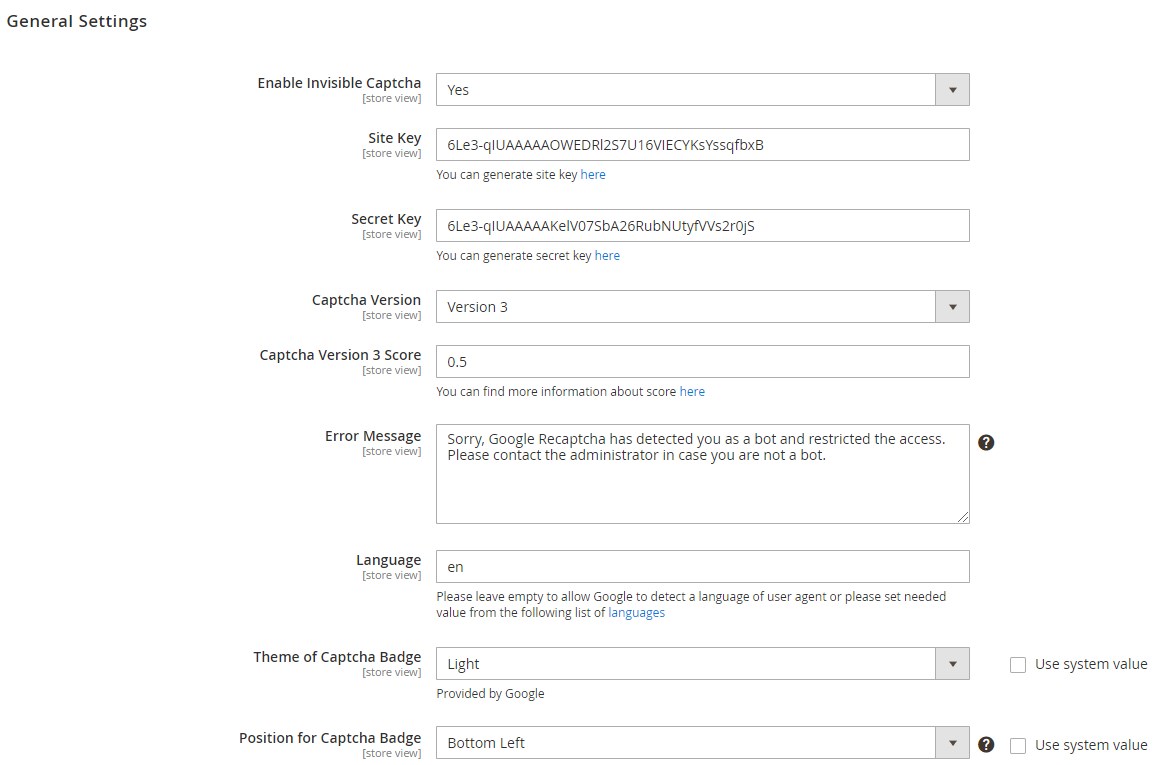Open the Enable Invisible Captcha dropdown
This screenshot has width=1157, height=765.
pyautogui.click(x=702, y=90)
